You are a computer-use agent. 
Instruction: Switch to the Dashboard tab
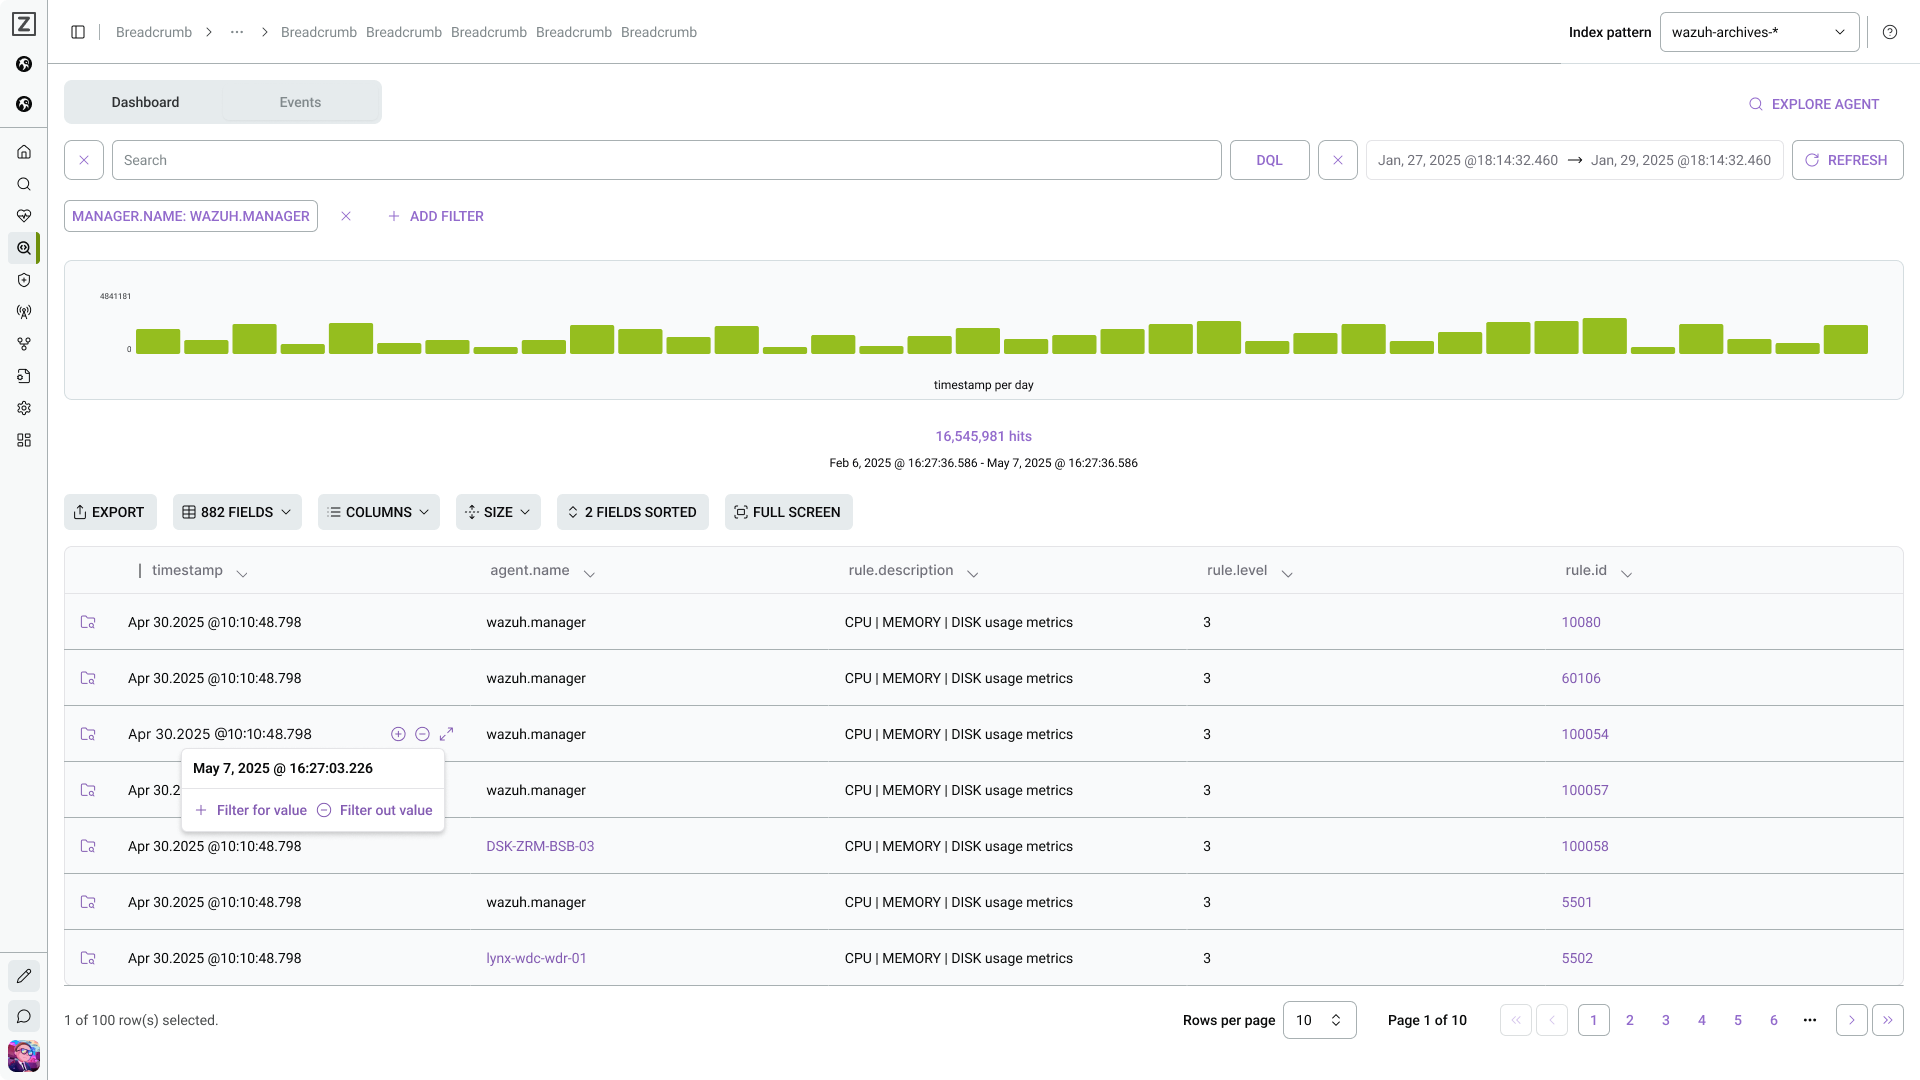click(x=145, y=102)
